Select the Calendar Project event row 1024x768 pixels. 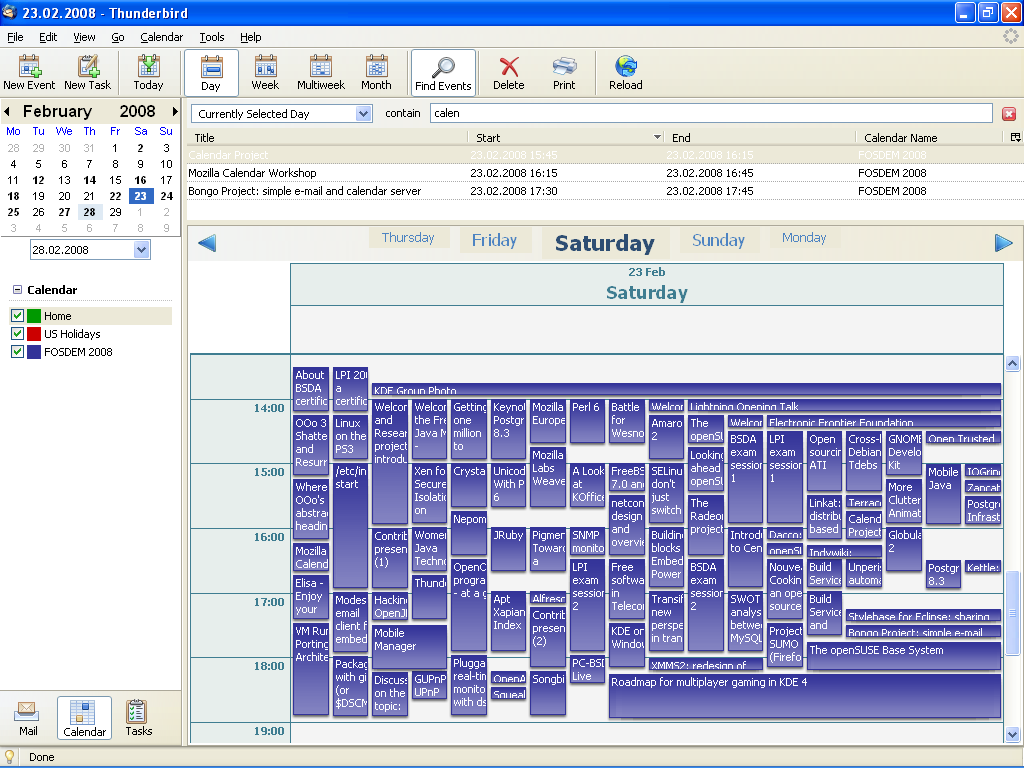coord(605,155)
